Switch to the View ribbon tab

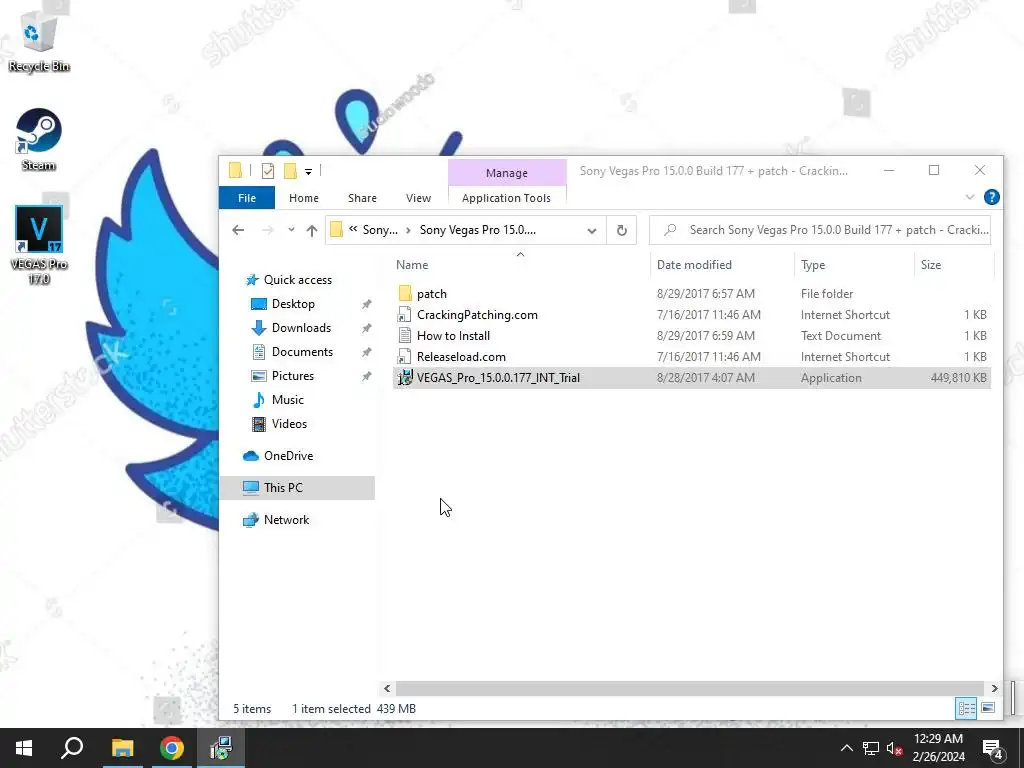pos(418,198)
